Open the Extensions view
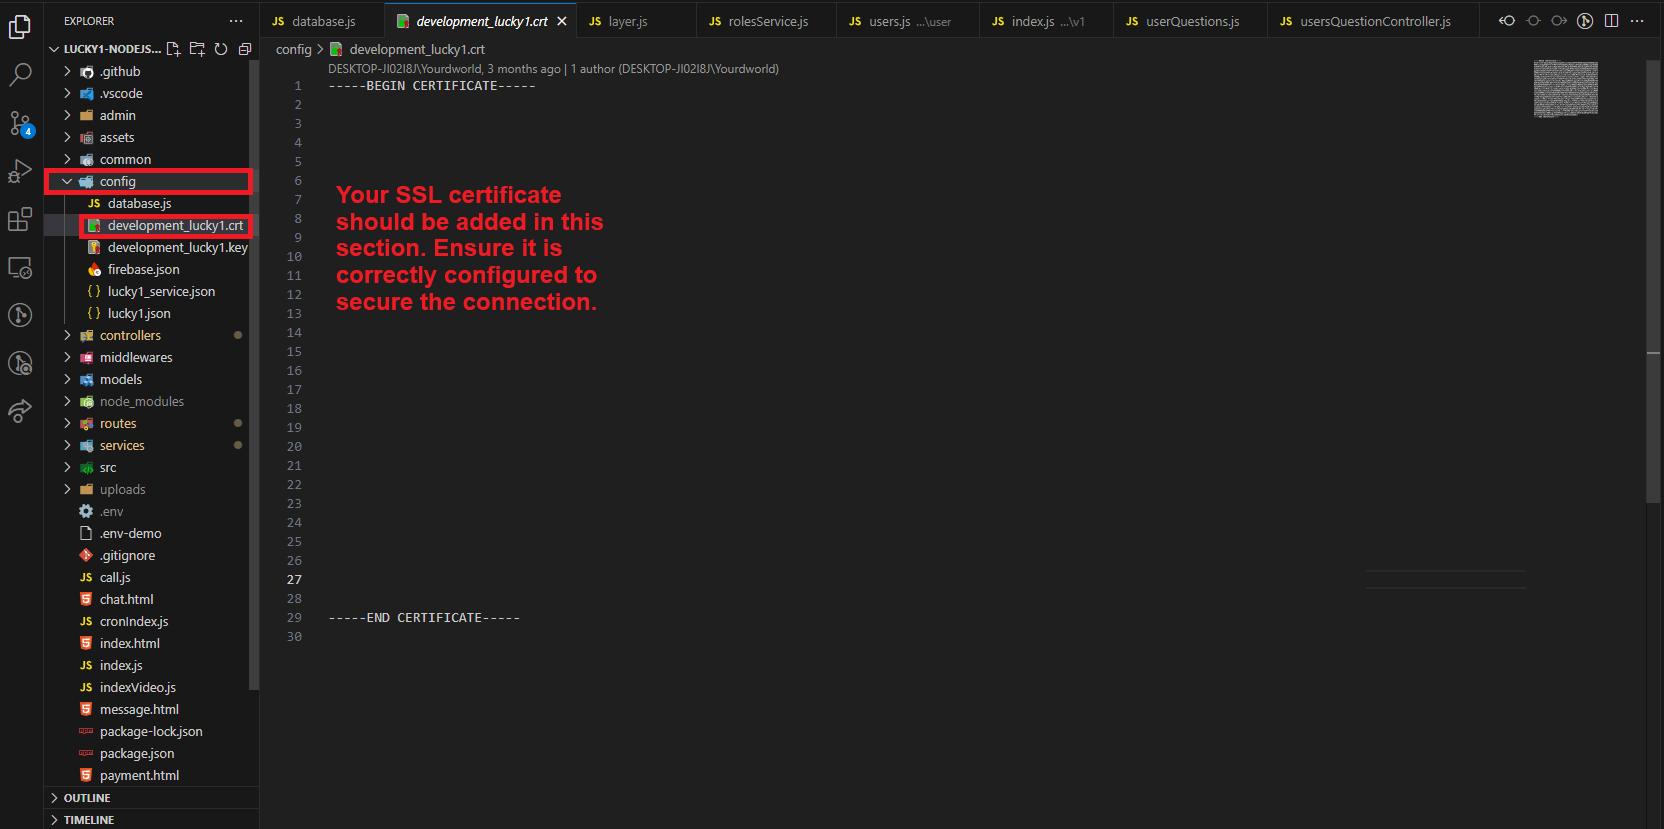 tap(20, 219)
